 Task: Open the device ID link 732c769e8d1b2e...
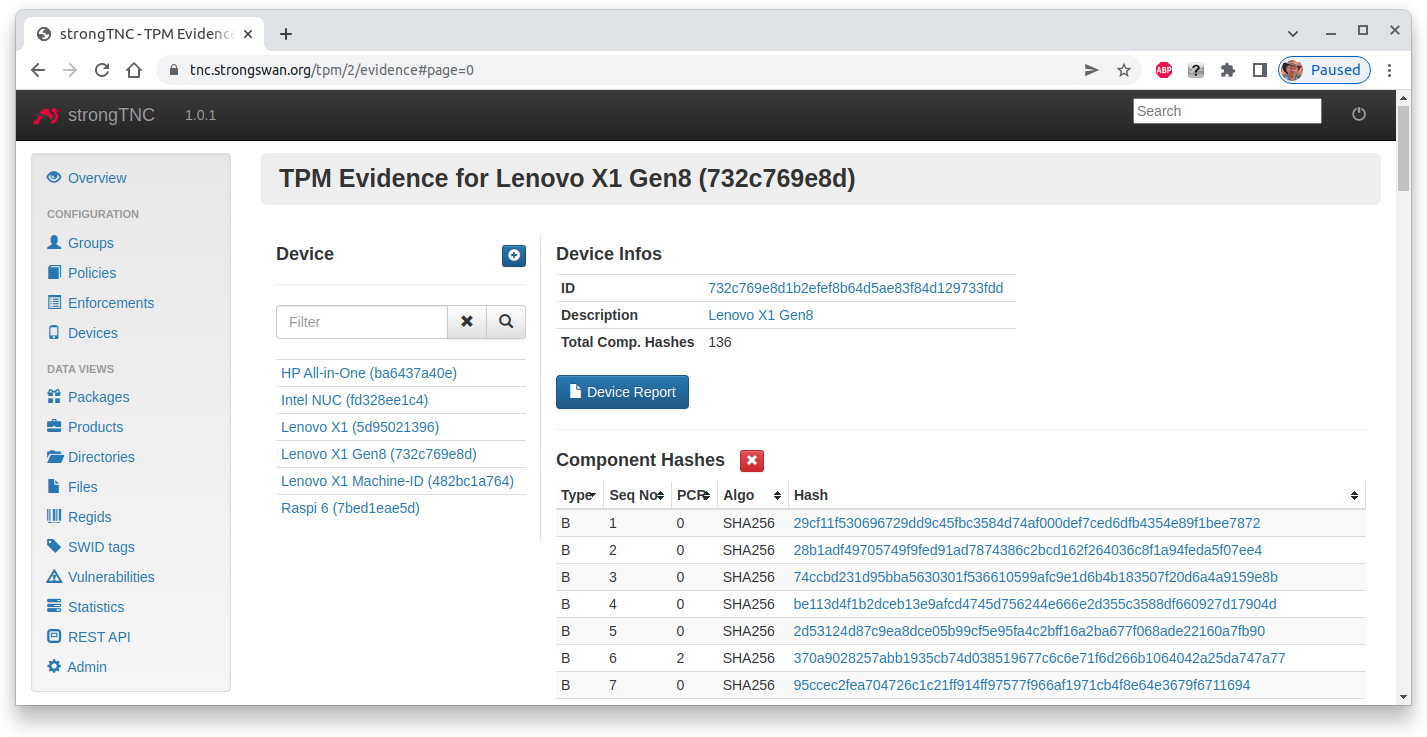coord(856,288)
